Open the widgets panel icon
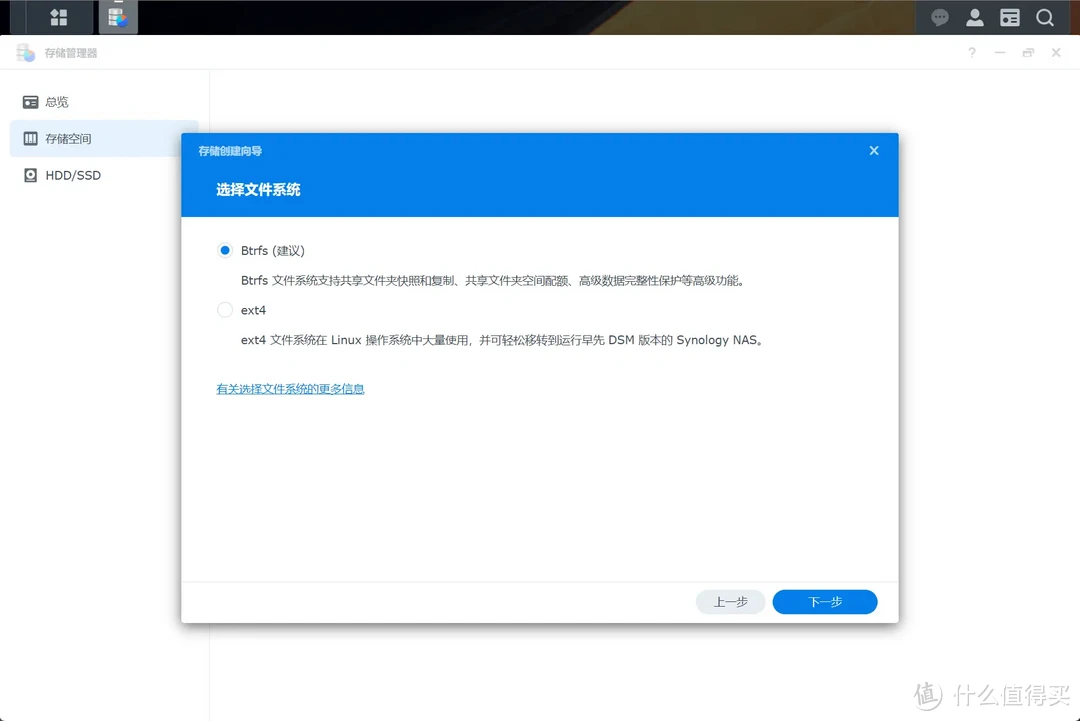Screen dimensions: 1080x721 1009,17
